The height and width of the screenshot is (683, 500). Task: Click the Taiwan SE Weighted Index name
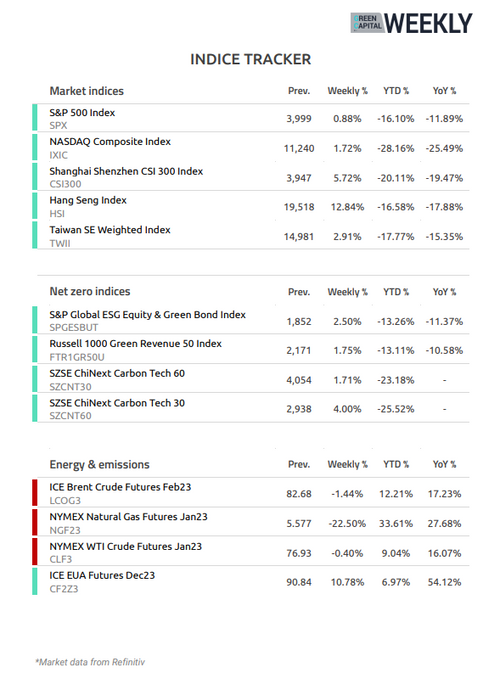pyautogui.click(x=110, y=230)
